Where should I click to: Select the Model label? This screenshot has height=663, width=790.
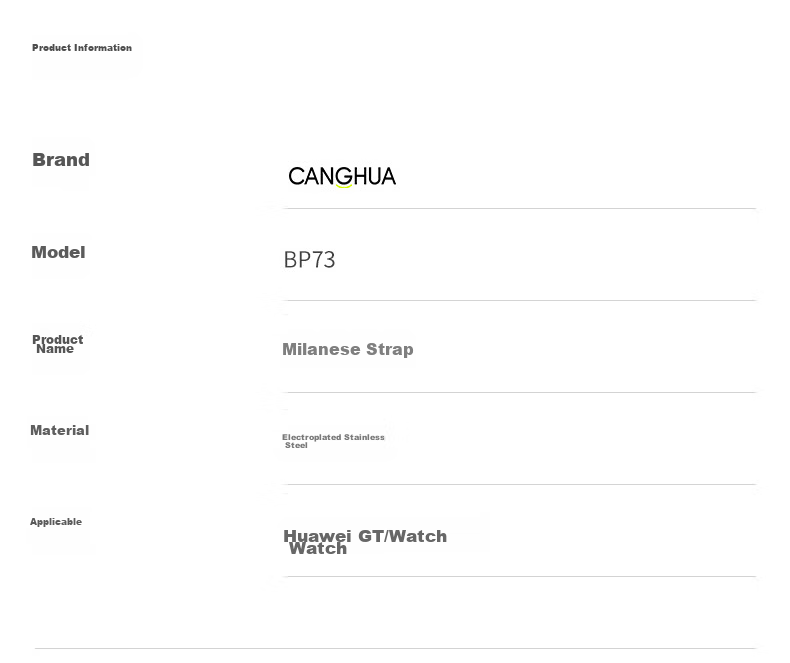[58, 252]
